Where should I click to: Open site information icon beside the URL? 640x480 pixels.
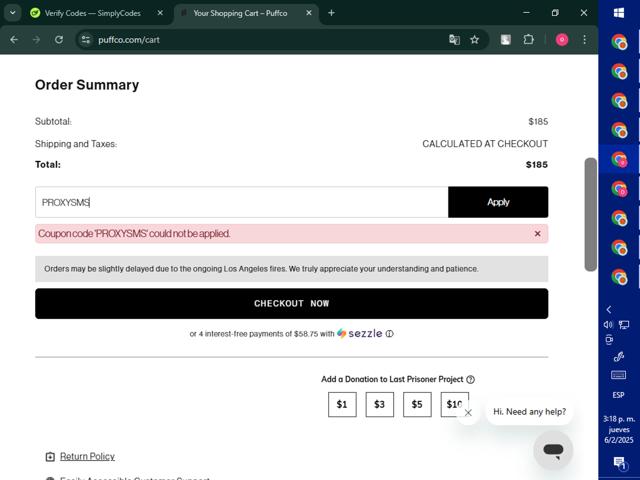[86, 40]
